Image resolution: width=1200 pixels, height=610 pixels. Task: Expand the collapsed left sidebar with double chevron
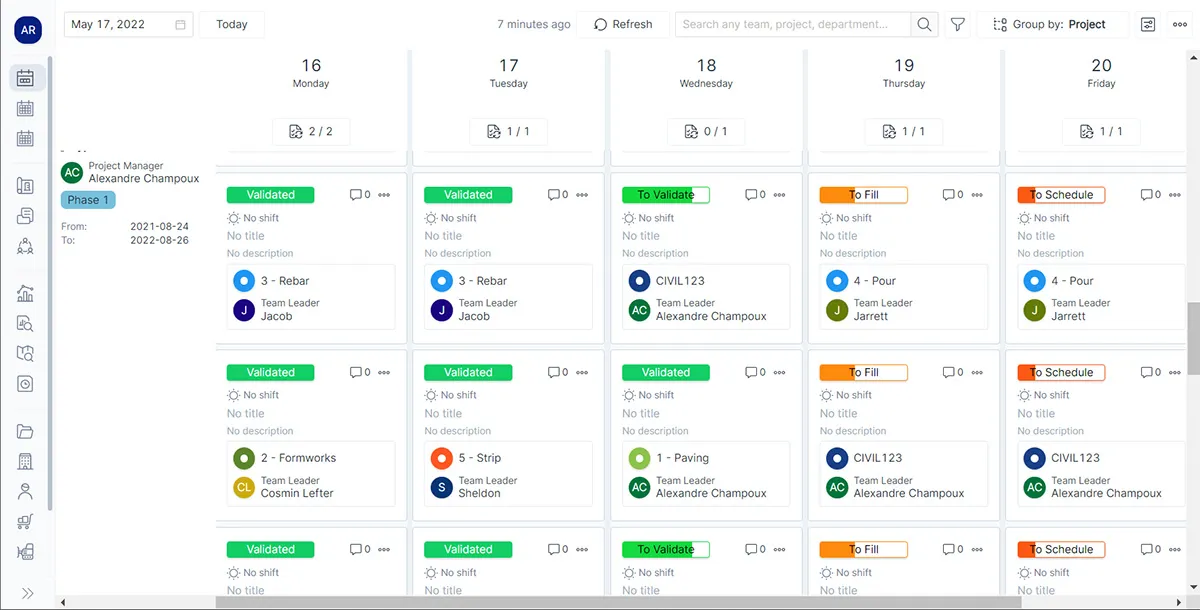pyautogui.click(x=27, y=593)
